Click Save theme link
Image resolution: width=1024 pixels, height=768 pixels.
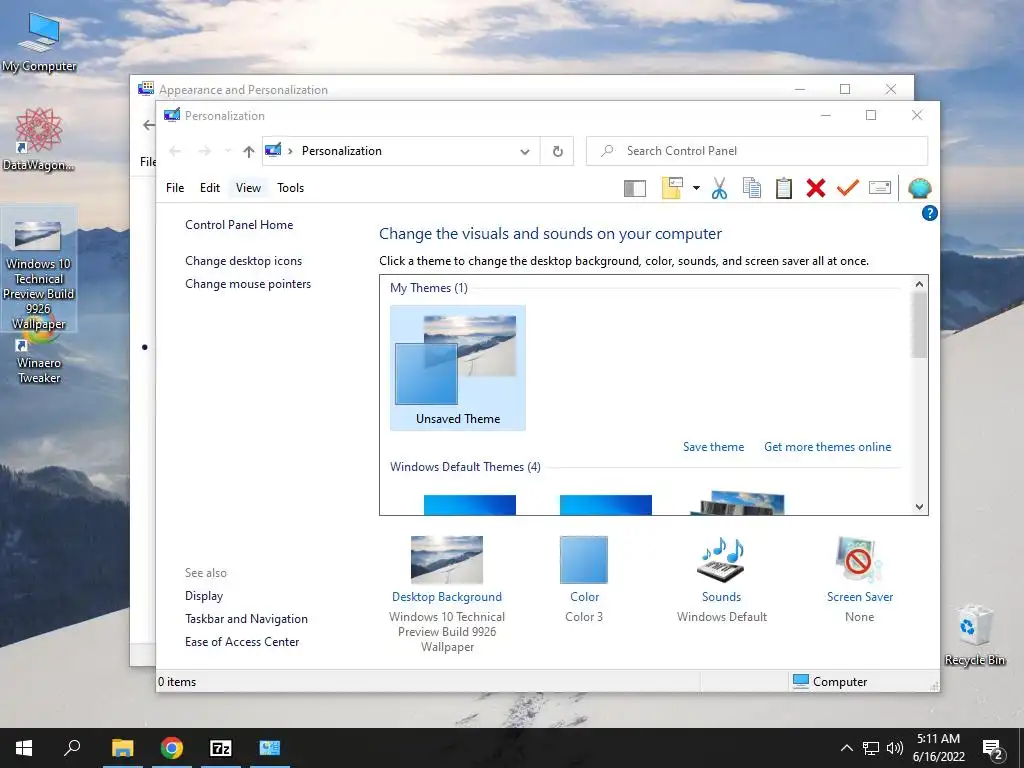713,447
